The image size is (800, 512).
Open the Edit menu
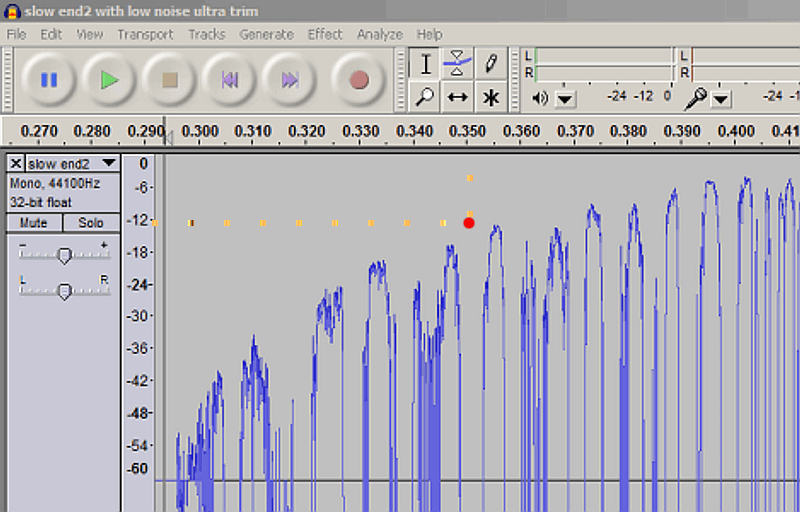click(x=51, y=35)
